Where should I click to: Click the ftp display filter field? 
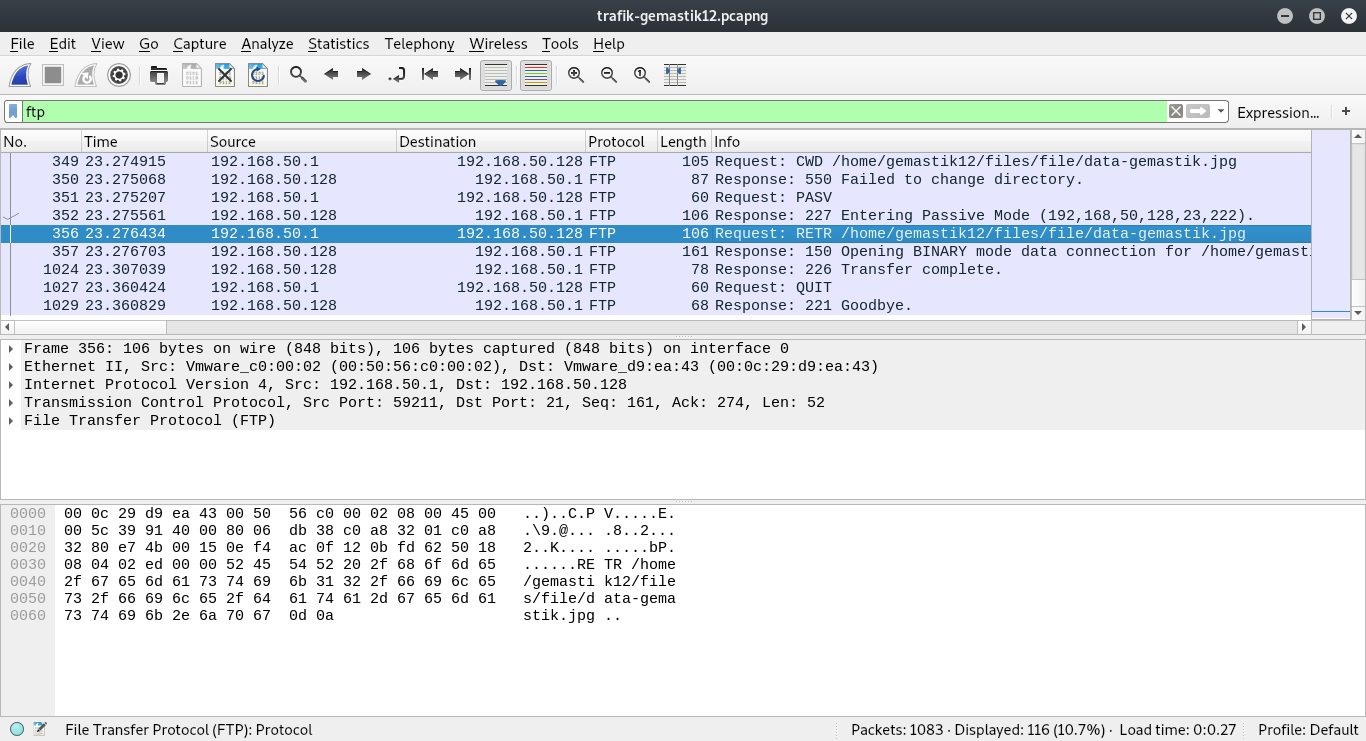click(x=594, y=112)
